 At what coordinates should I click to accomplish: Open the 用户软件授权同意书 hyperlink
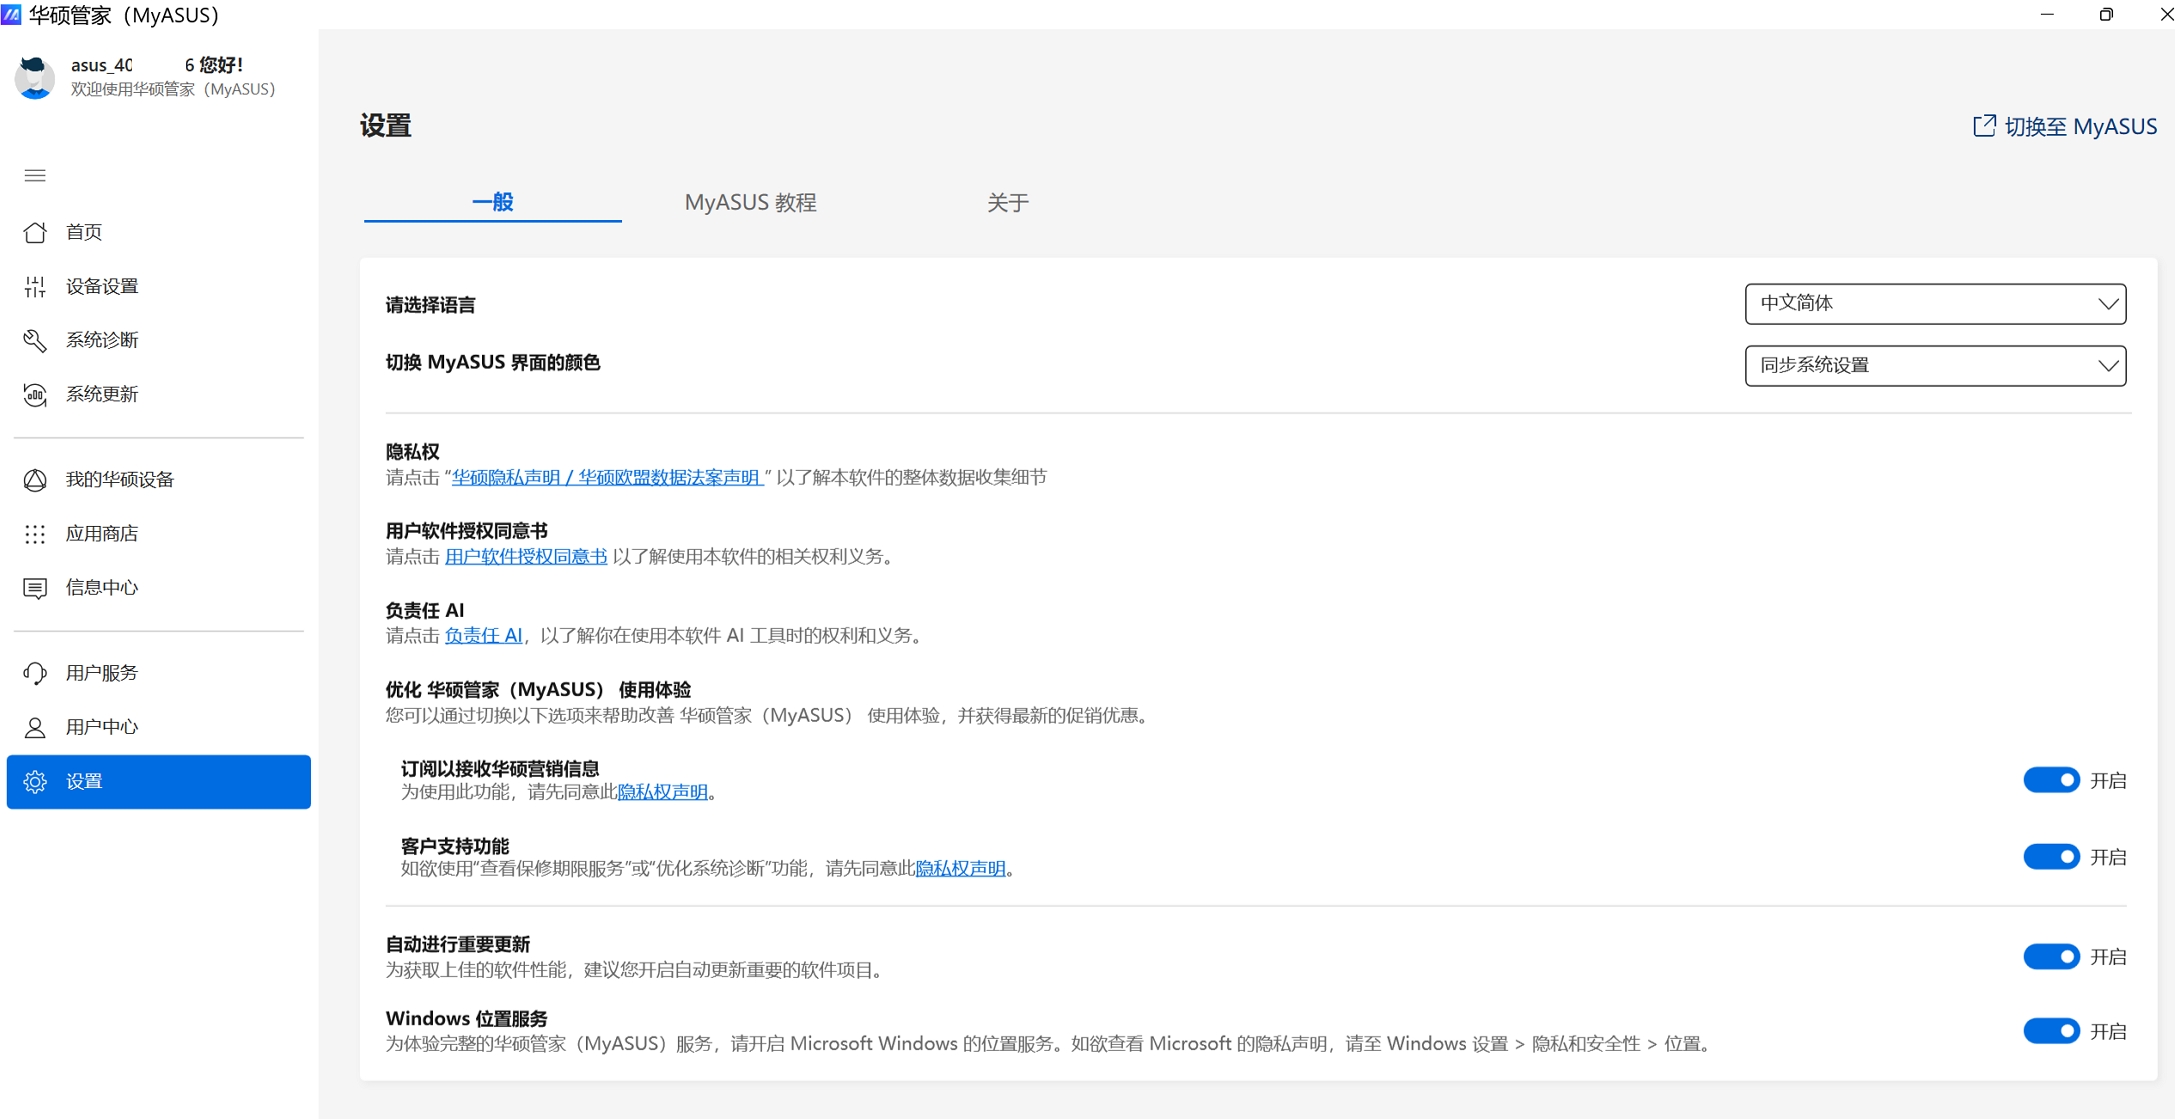tap(526, 557)
